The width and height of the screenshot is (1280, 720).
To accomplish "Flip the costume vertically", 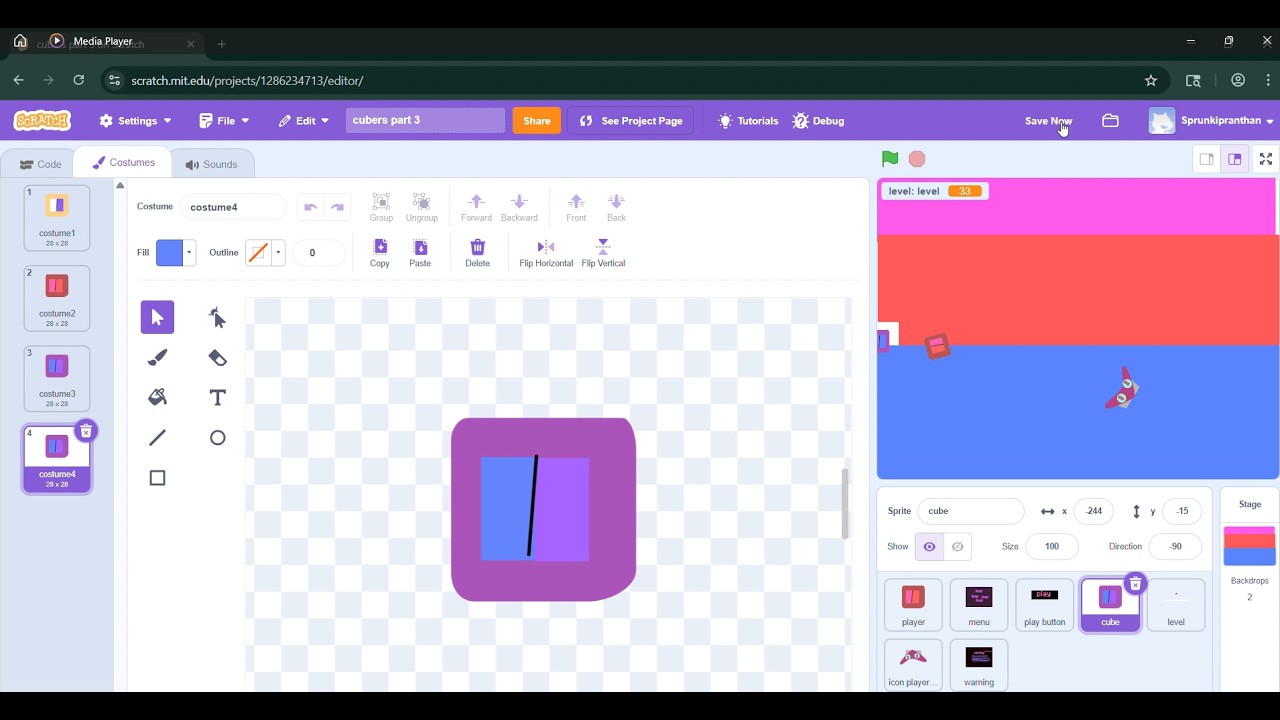I will tap(603, 253).
